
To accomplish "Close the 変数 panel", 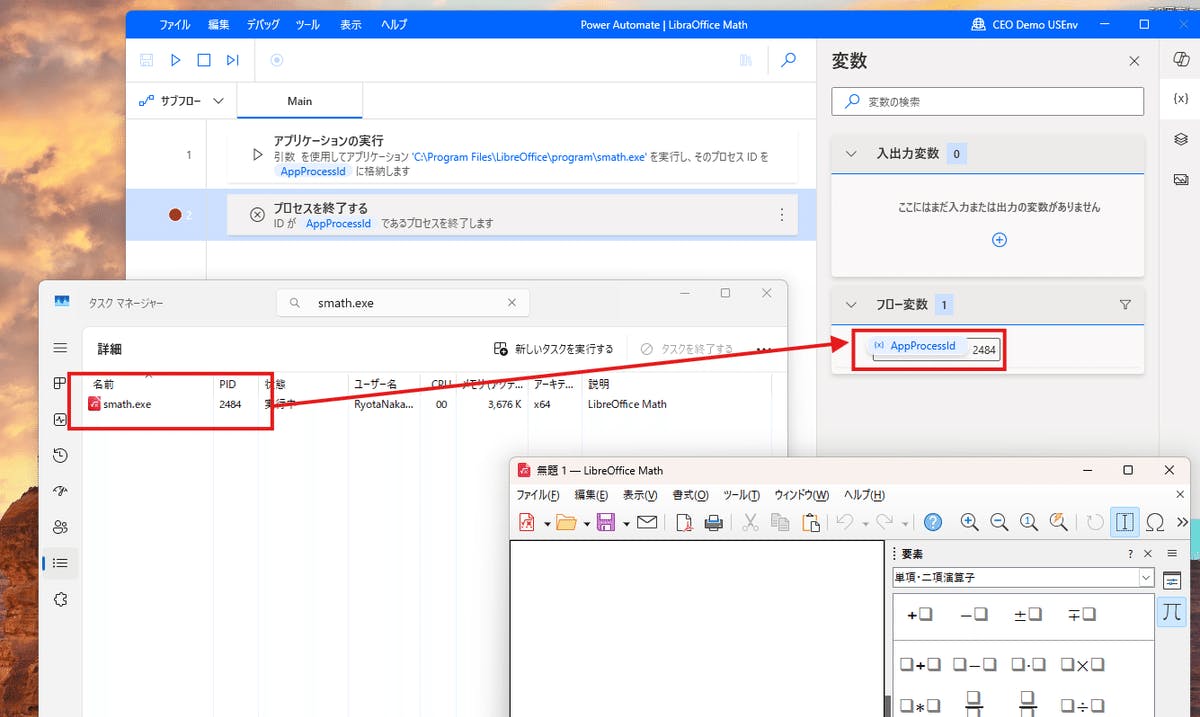I will 1134,61.
